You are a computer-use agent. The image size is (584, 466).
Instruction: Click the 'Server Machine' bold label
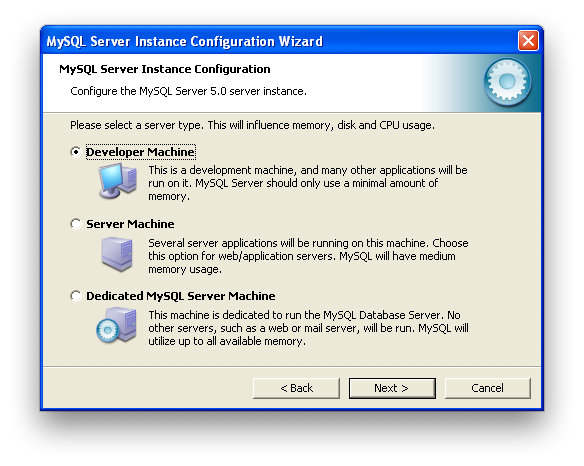click(130, 224)
